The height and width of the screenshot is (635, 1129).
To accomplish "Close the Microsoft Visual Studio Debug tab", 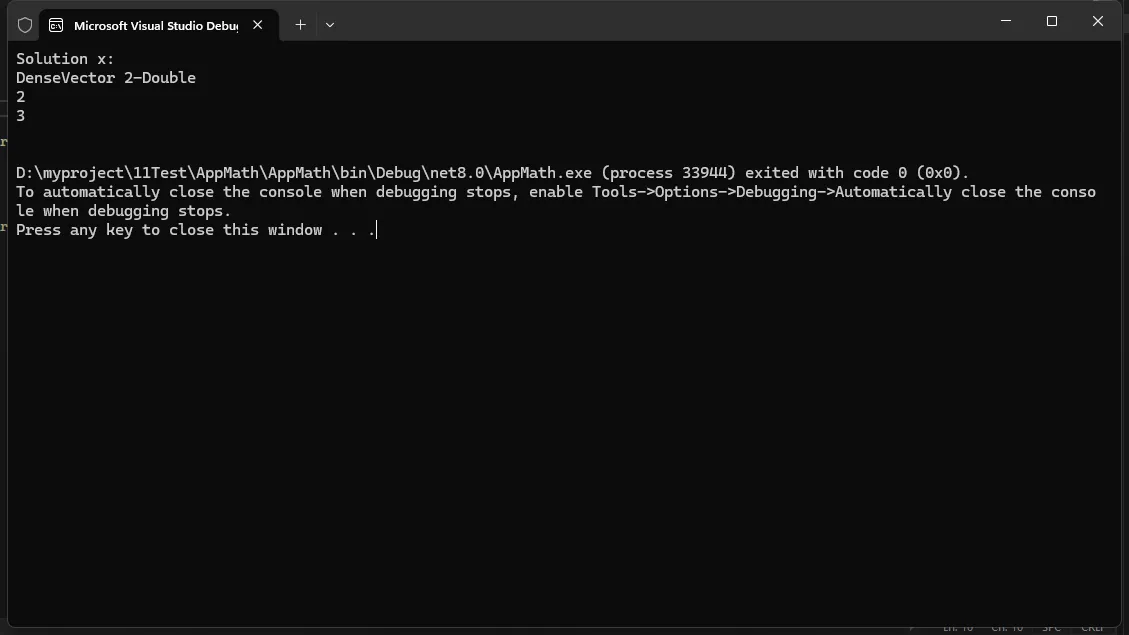I will click(x=258, y=25).
